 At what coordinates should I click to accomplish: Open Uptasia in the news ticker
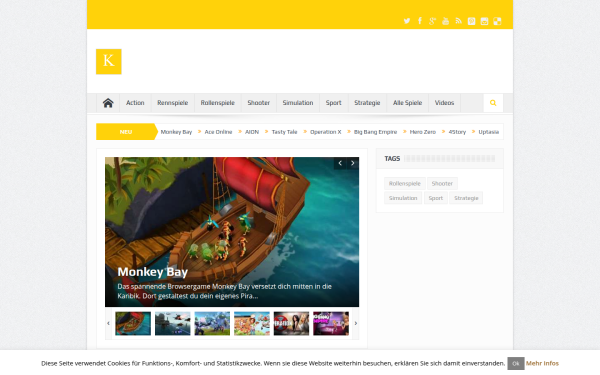point(489,132)
